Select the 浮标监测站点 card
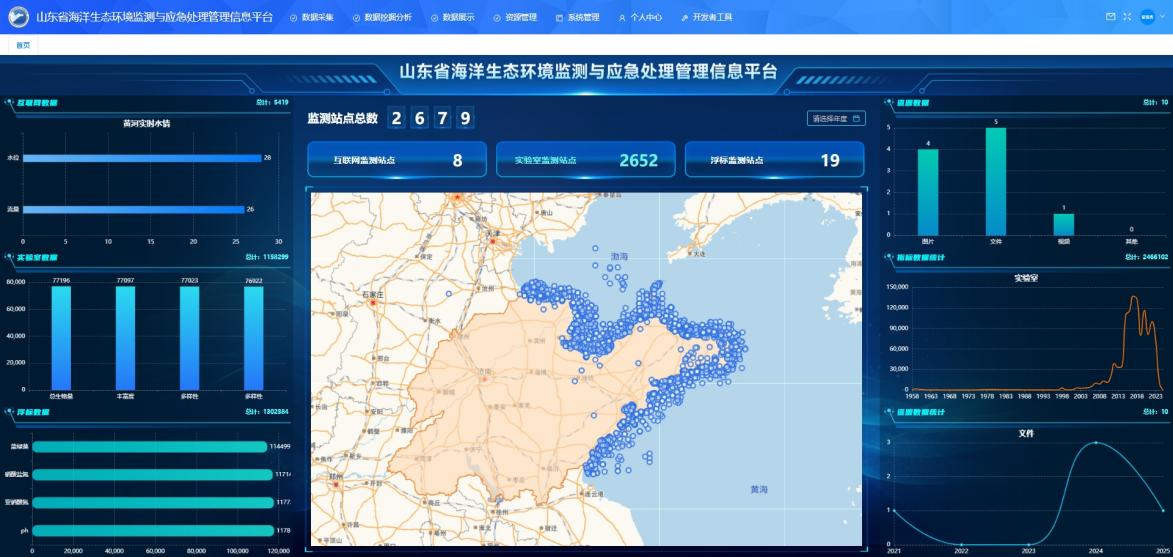 [774, 160]
